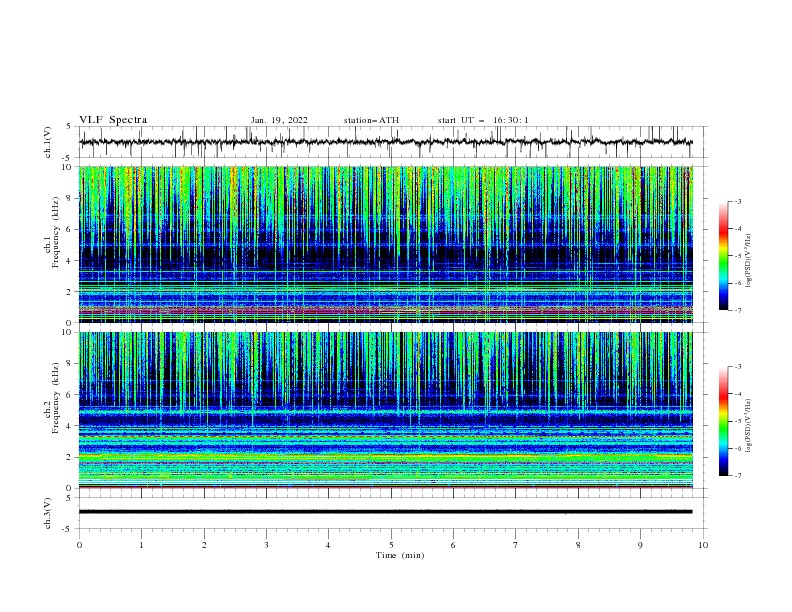Viewport: 792px width, 612px height.
Task: Click the 'ch.1(V)' waveform axis label
Action: pyautogui.click(x=48, y=142)
